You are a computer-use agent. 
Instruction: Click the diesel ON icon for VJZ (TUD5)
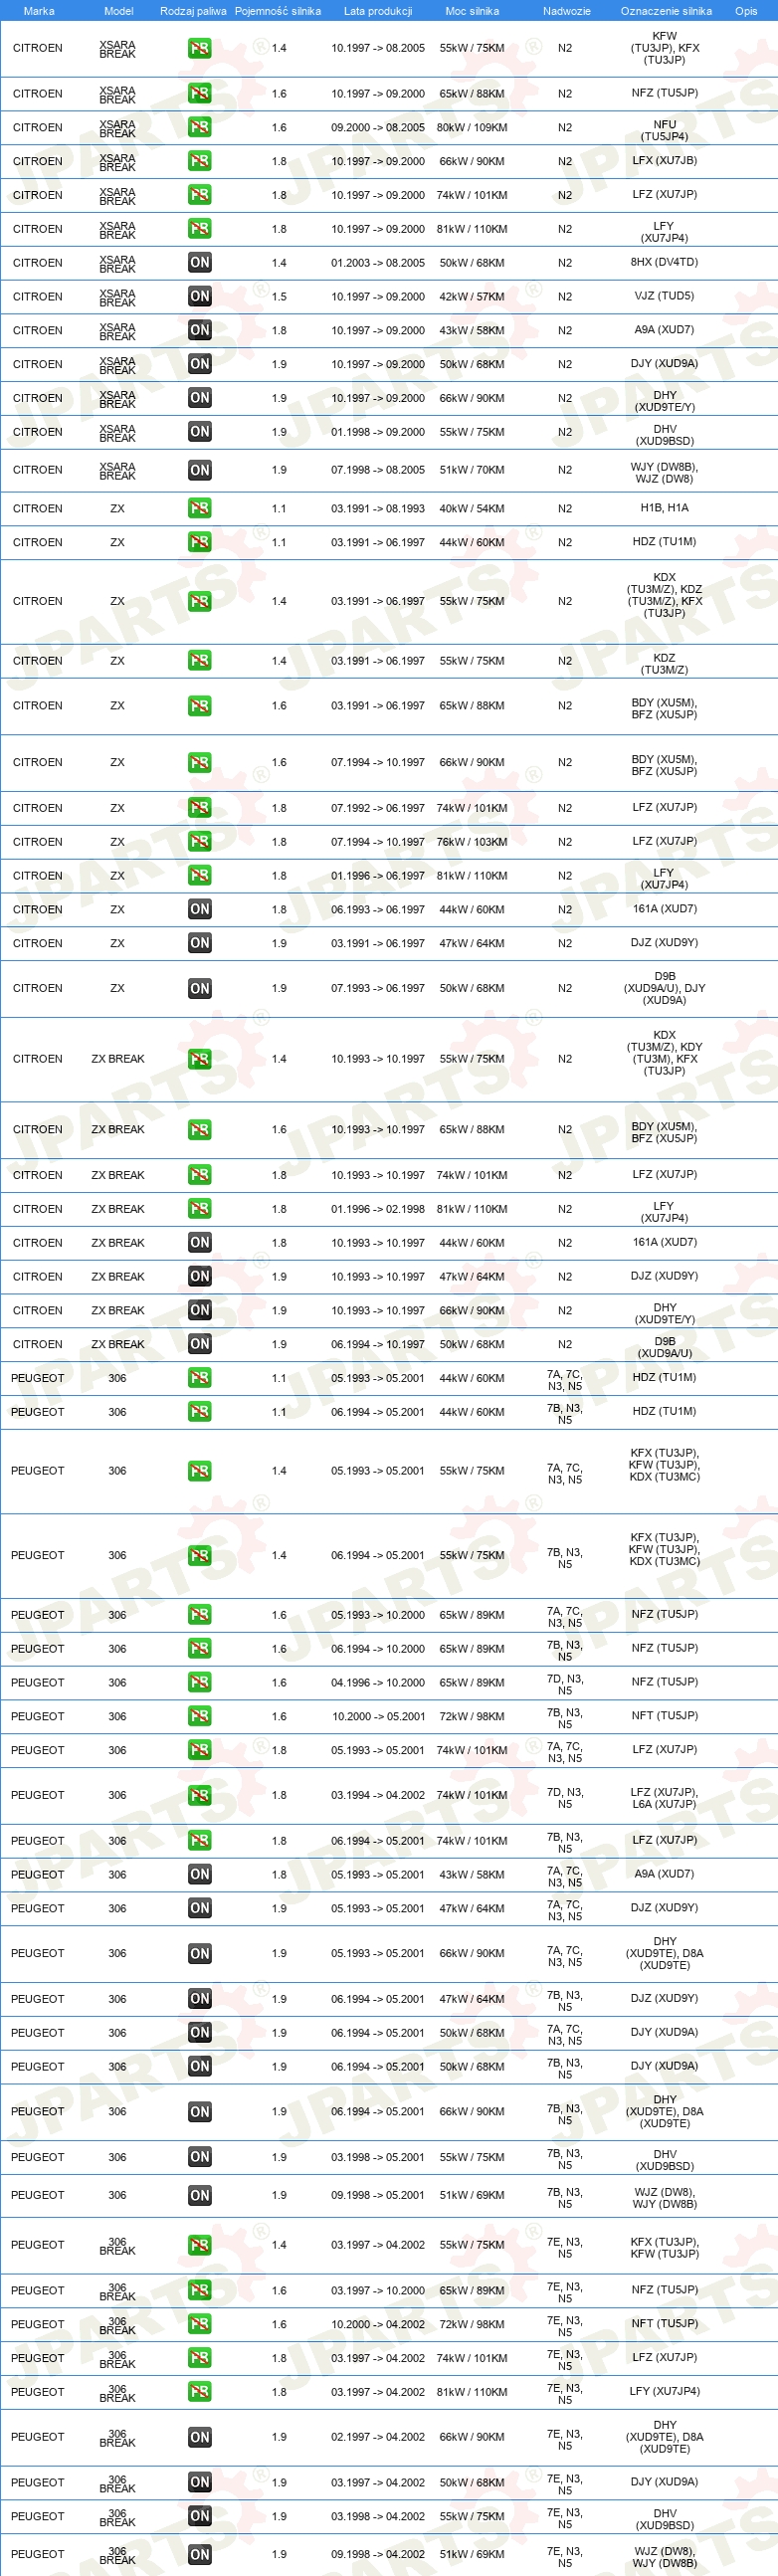200,297
